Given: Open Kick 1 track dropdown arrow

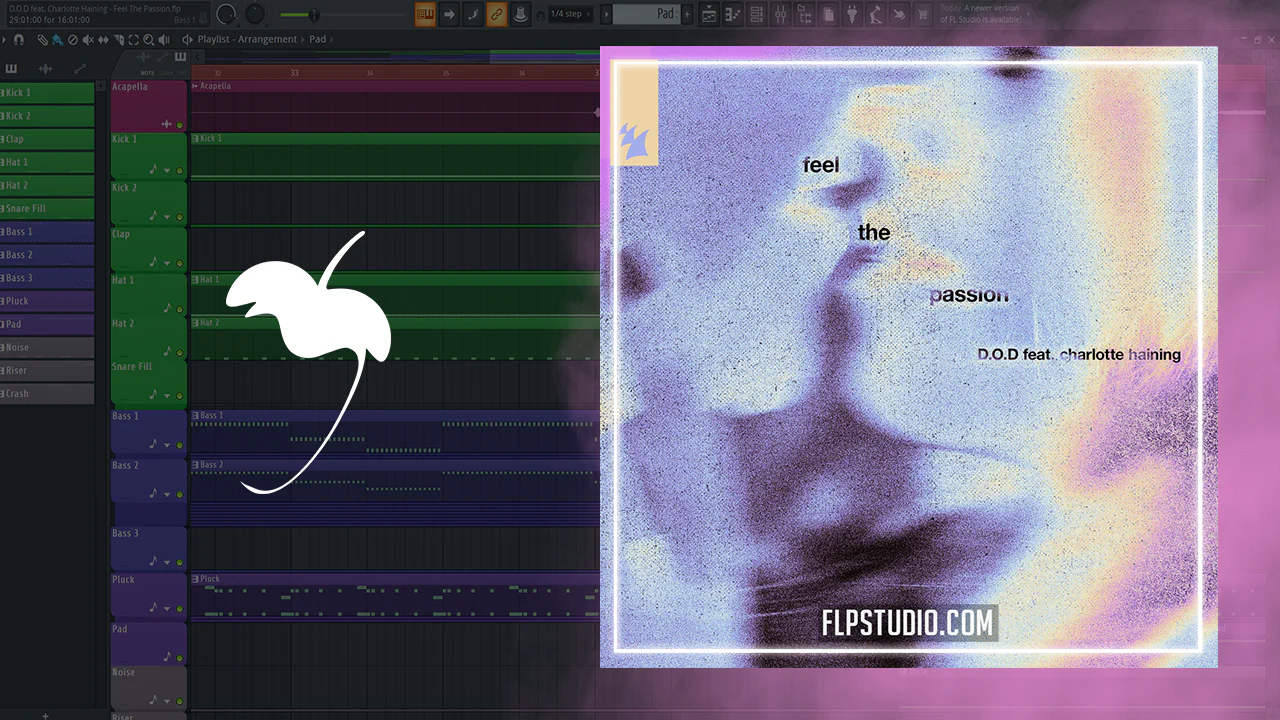Looking at the screenshot, I should [x=167, y=171].
